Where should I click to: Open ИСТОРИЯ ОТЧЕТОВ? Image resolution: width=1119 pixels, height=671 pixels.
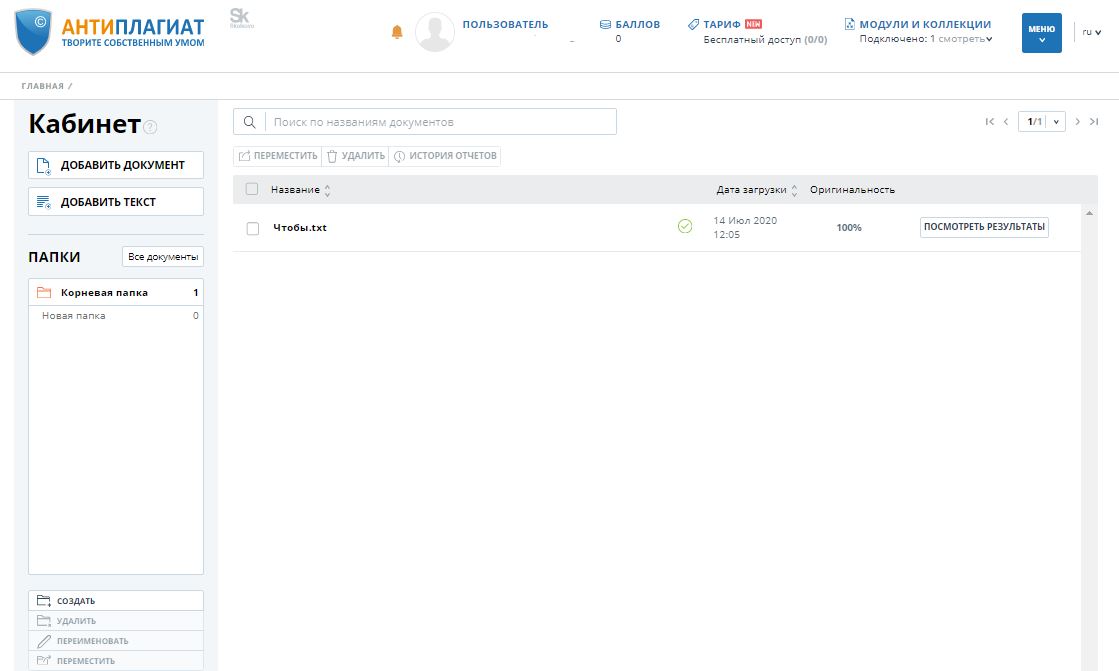445,156
